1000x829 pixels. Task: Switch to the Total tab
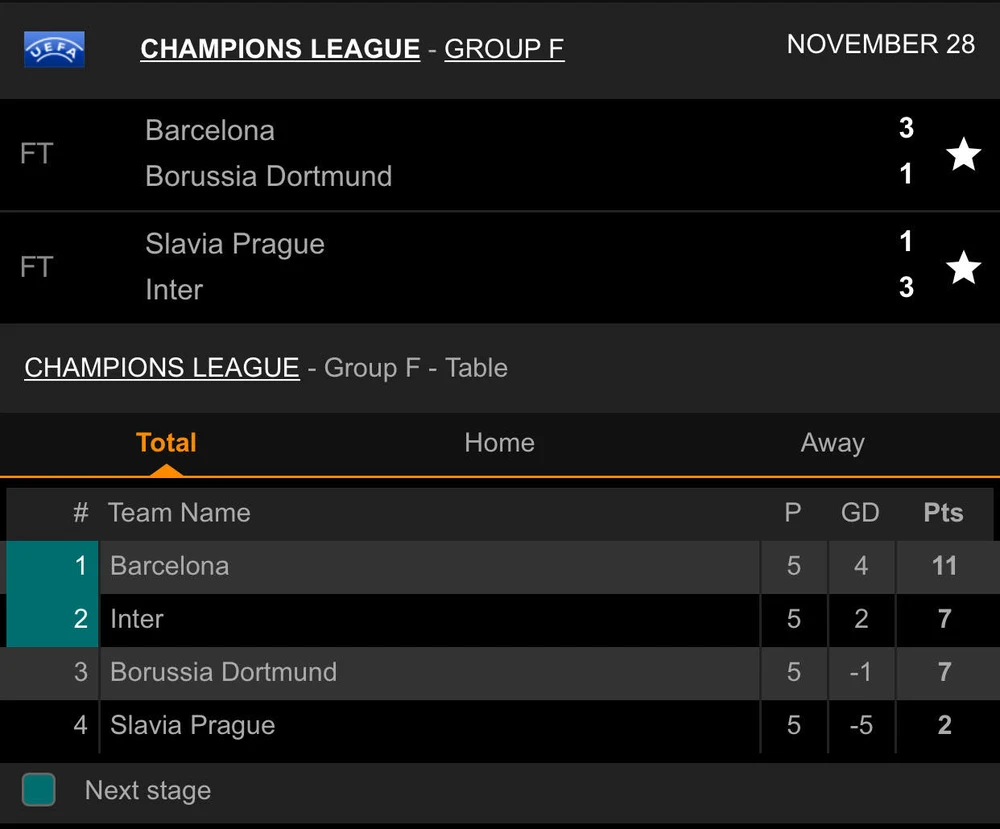coord(166,443)
